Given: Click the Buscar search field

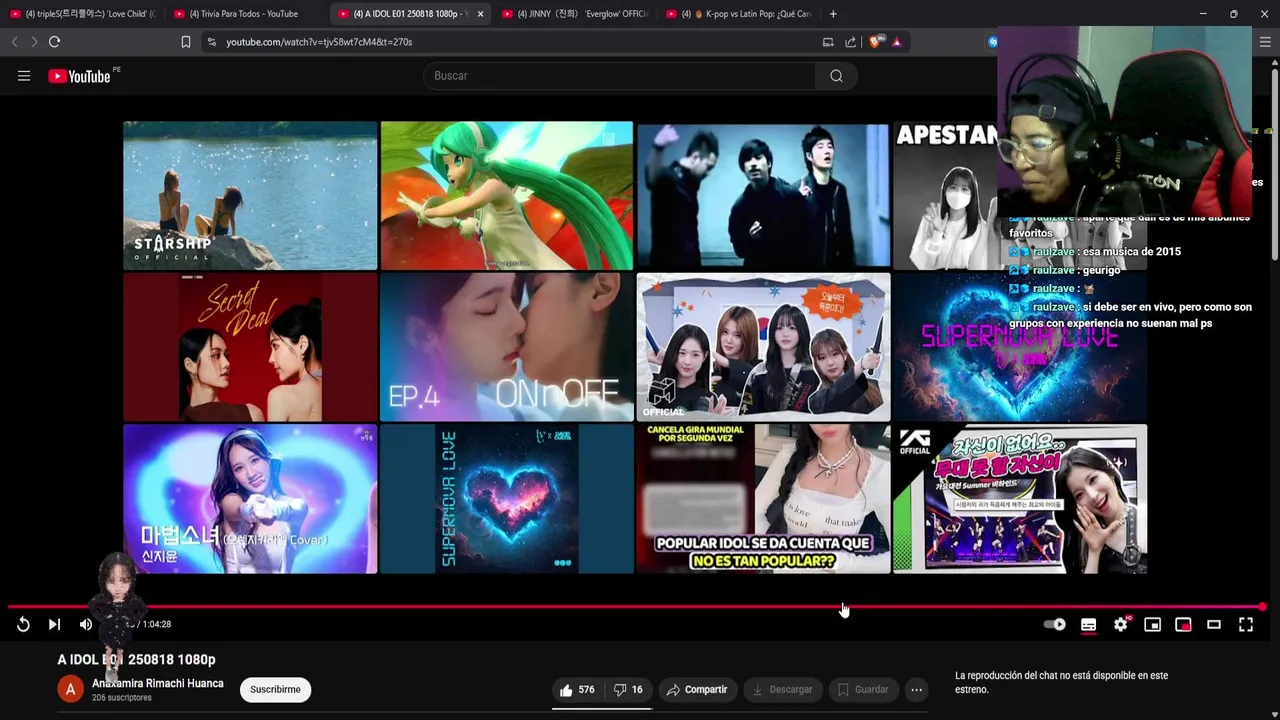Looking at the screenshot, I should pos(620,76).
